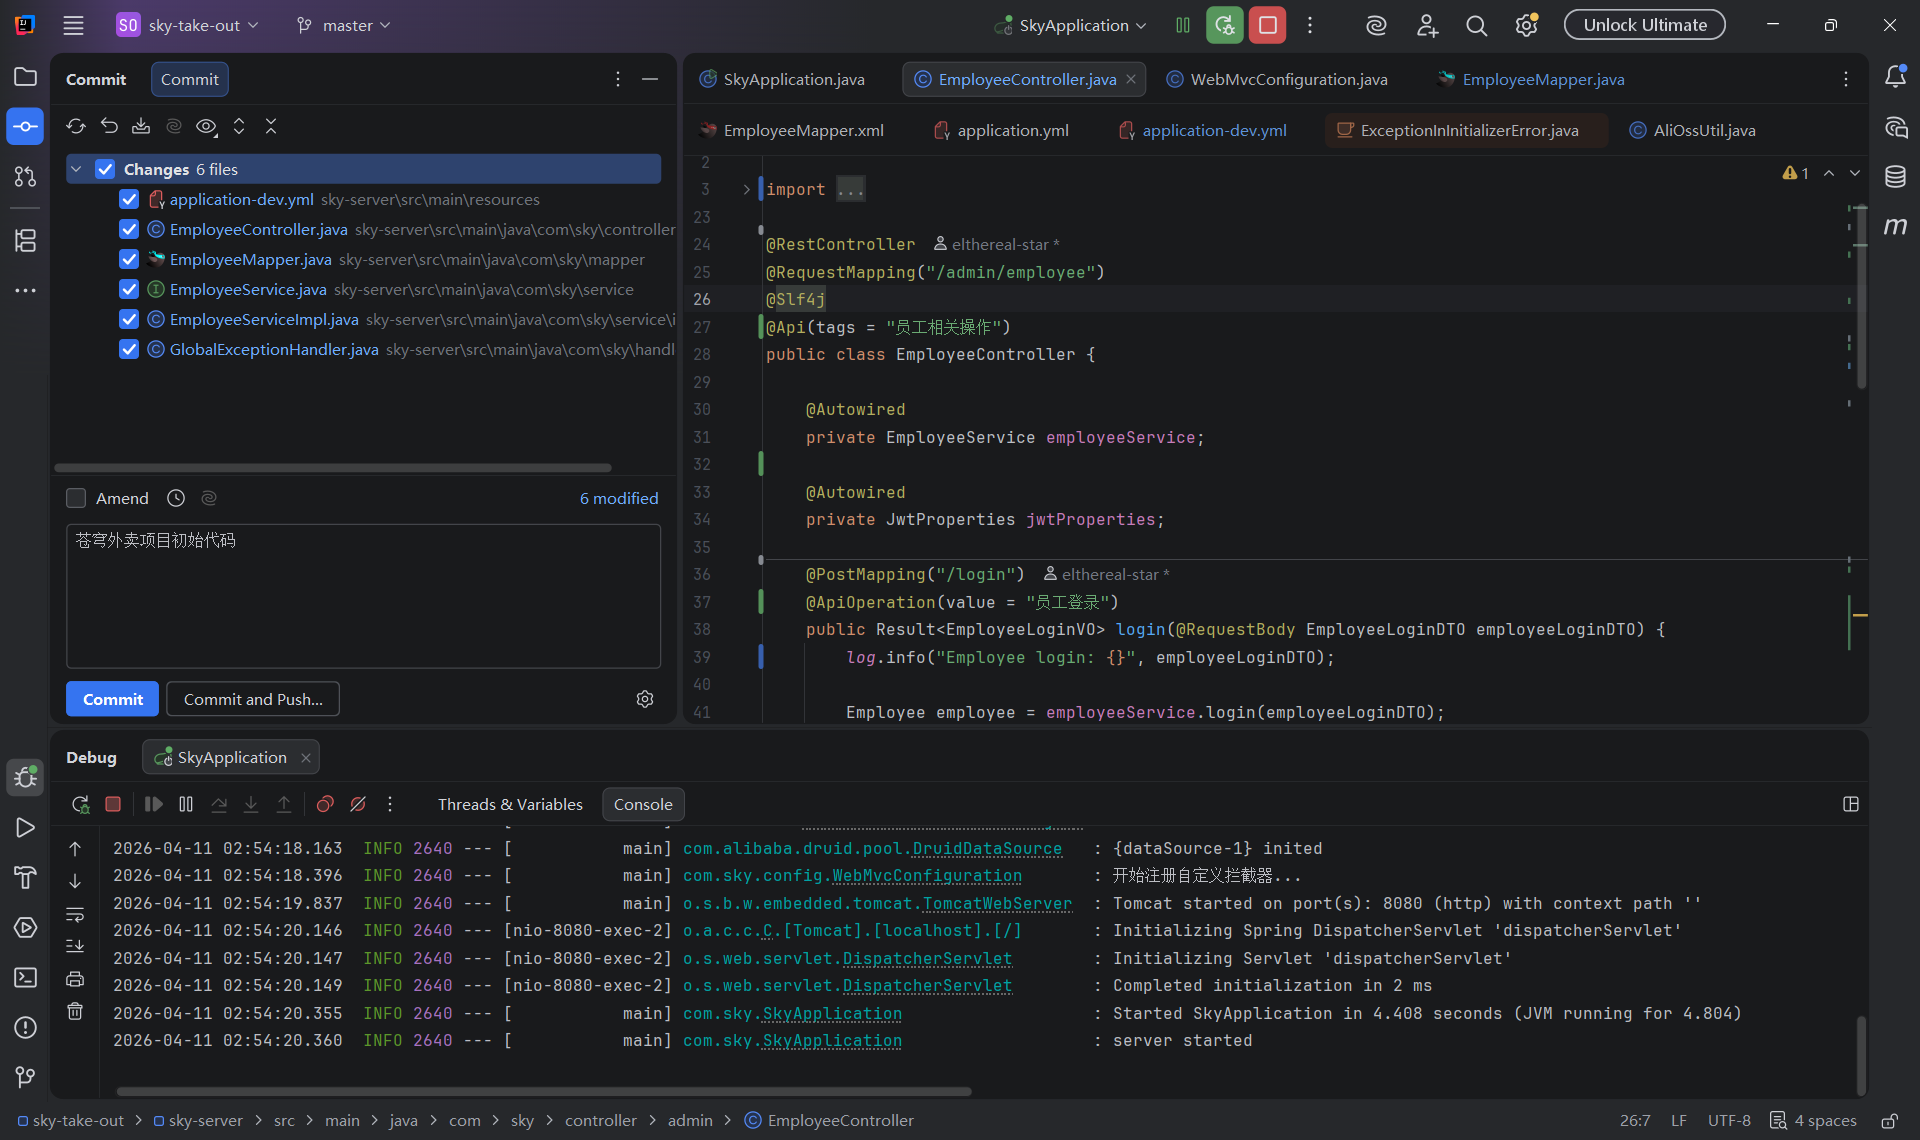Stop the debug session in Debug toolbar
Screen dimensions: 1920x1140
[x=113, y=804]
